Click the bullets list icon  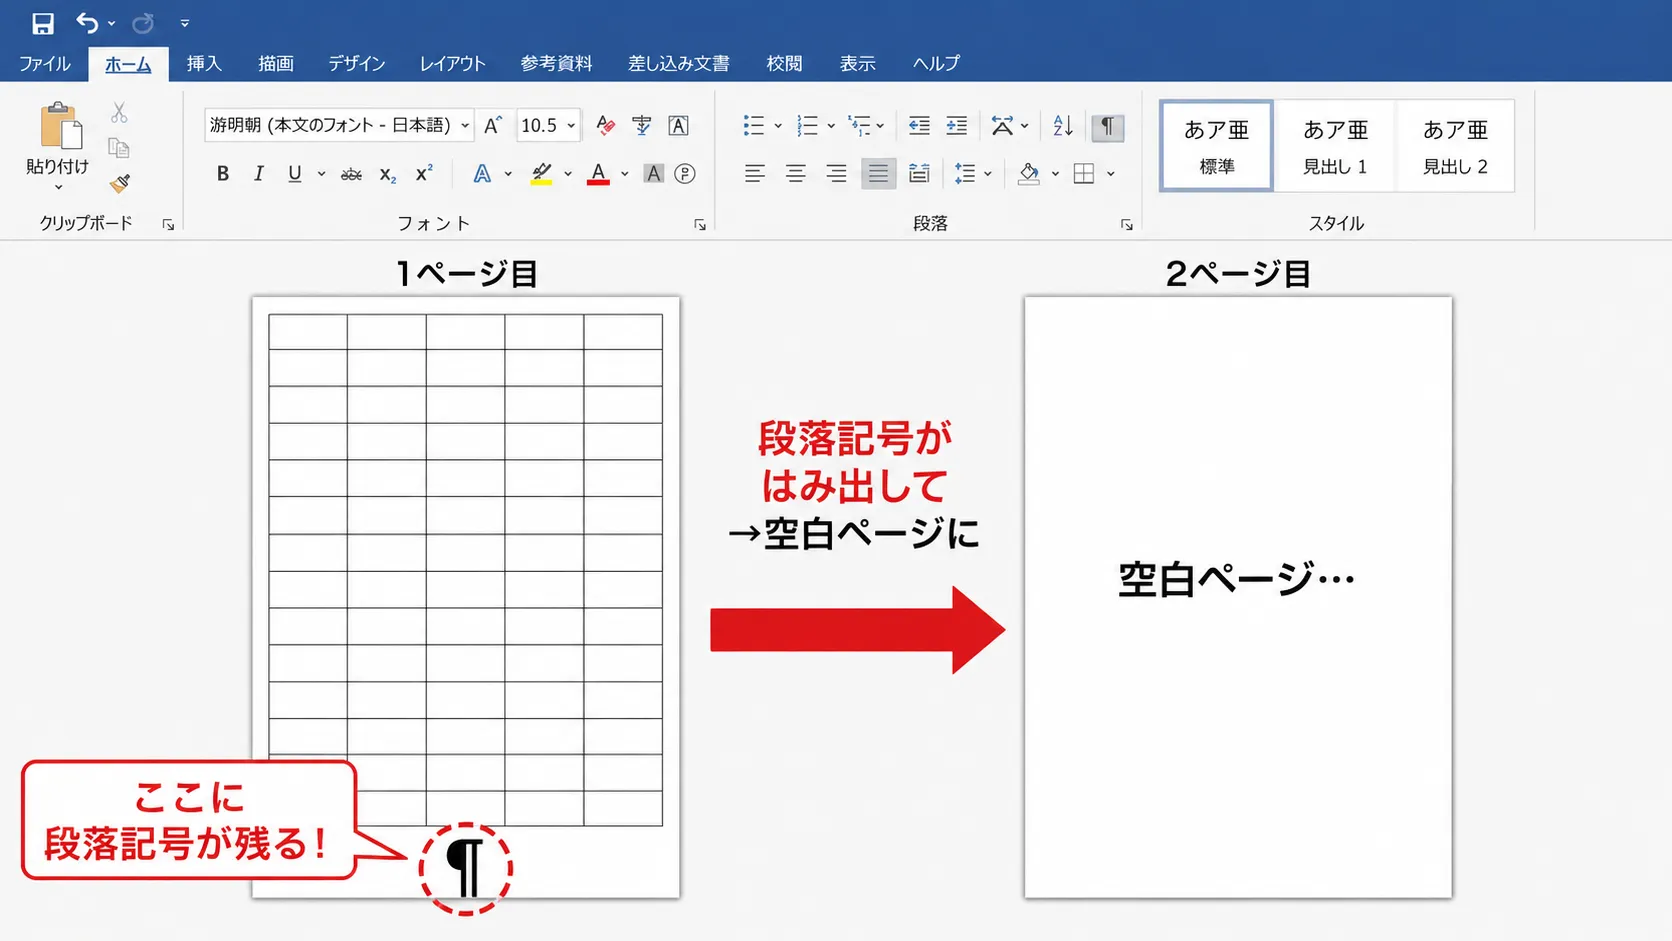[x=754, y=125]
